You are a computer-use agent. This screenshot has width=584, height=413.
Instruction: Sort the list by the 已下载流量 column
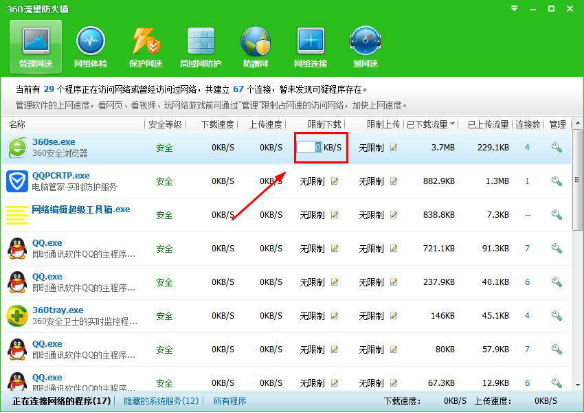click(431, 124)
